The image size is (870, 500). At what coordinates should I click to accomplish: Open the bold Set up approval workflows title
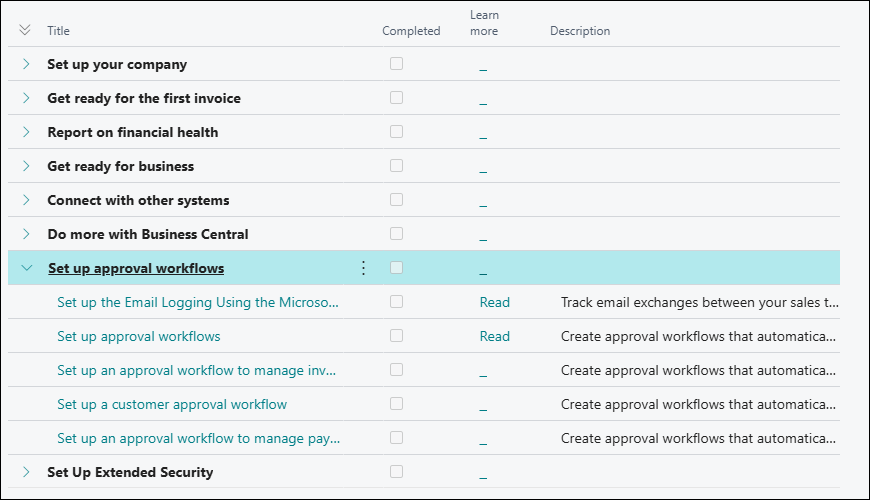point(136,268)
